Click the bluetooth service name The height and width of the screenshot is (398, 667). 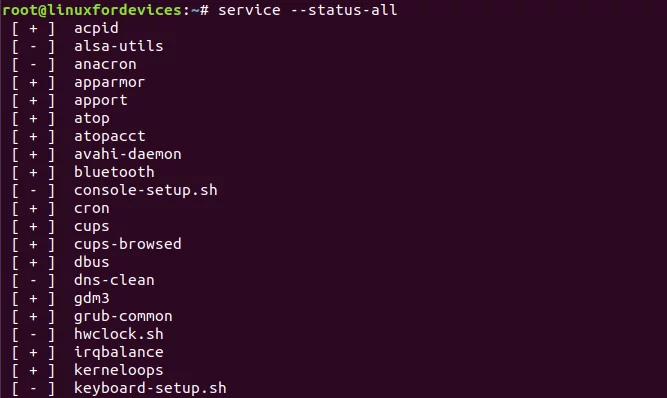point(114,172)
